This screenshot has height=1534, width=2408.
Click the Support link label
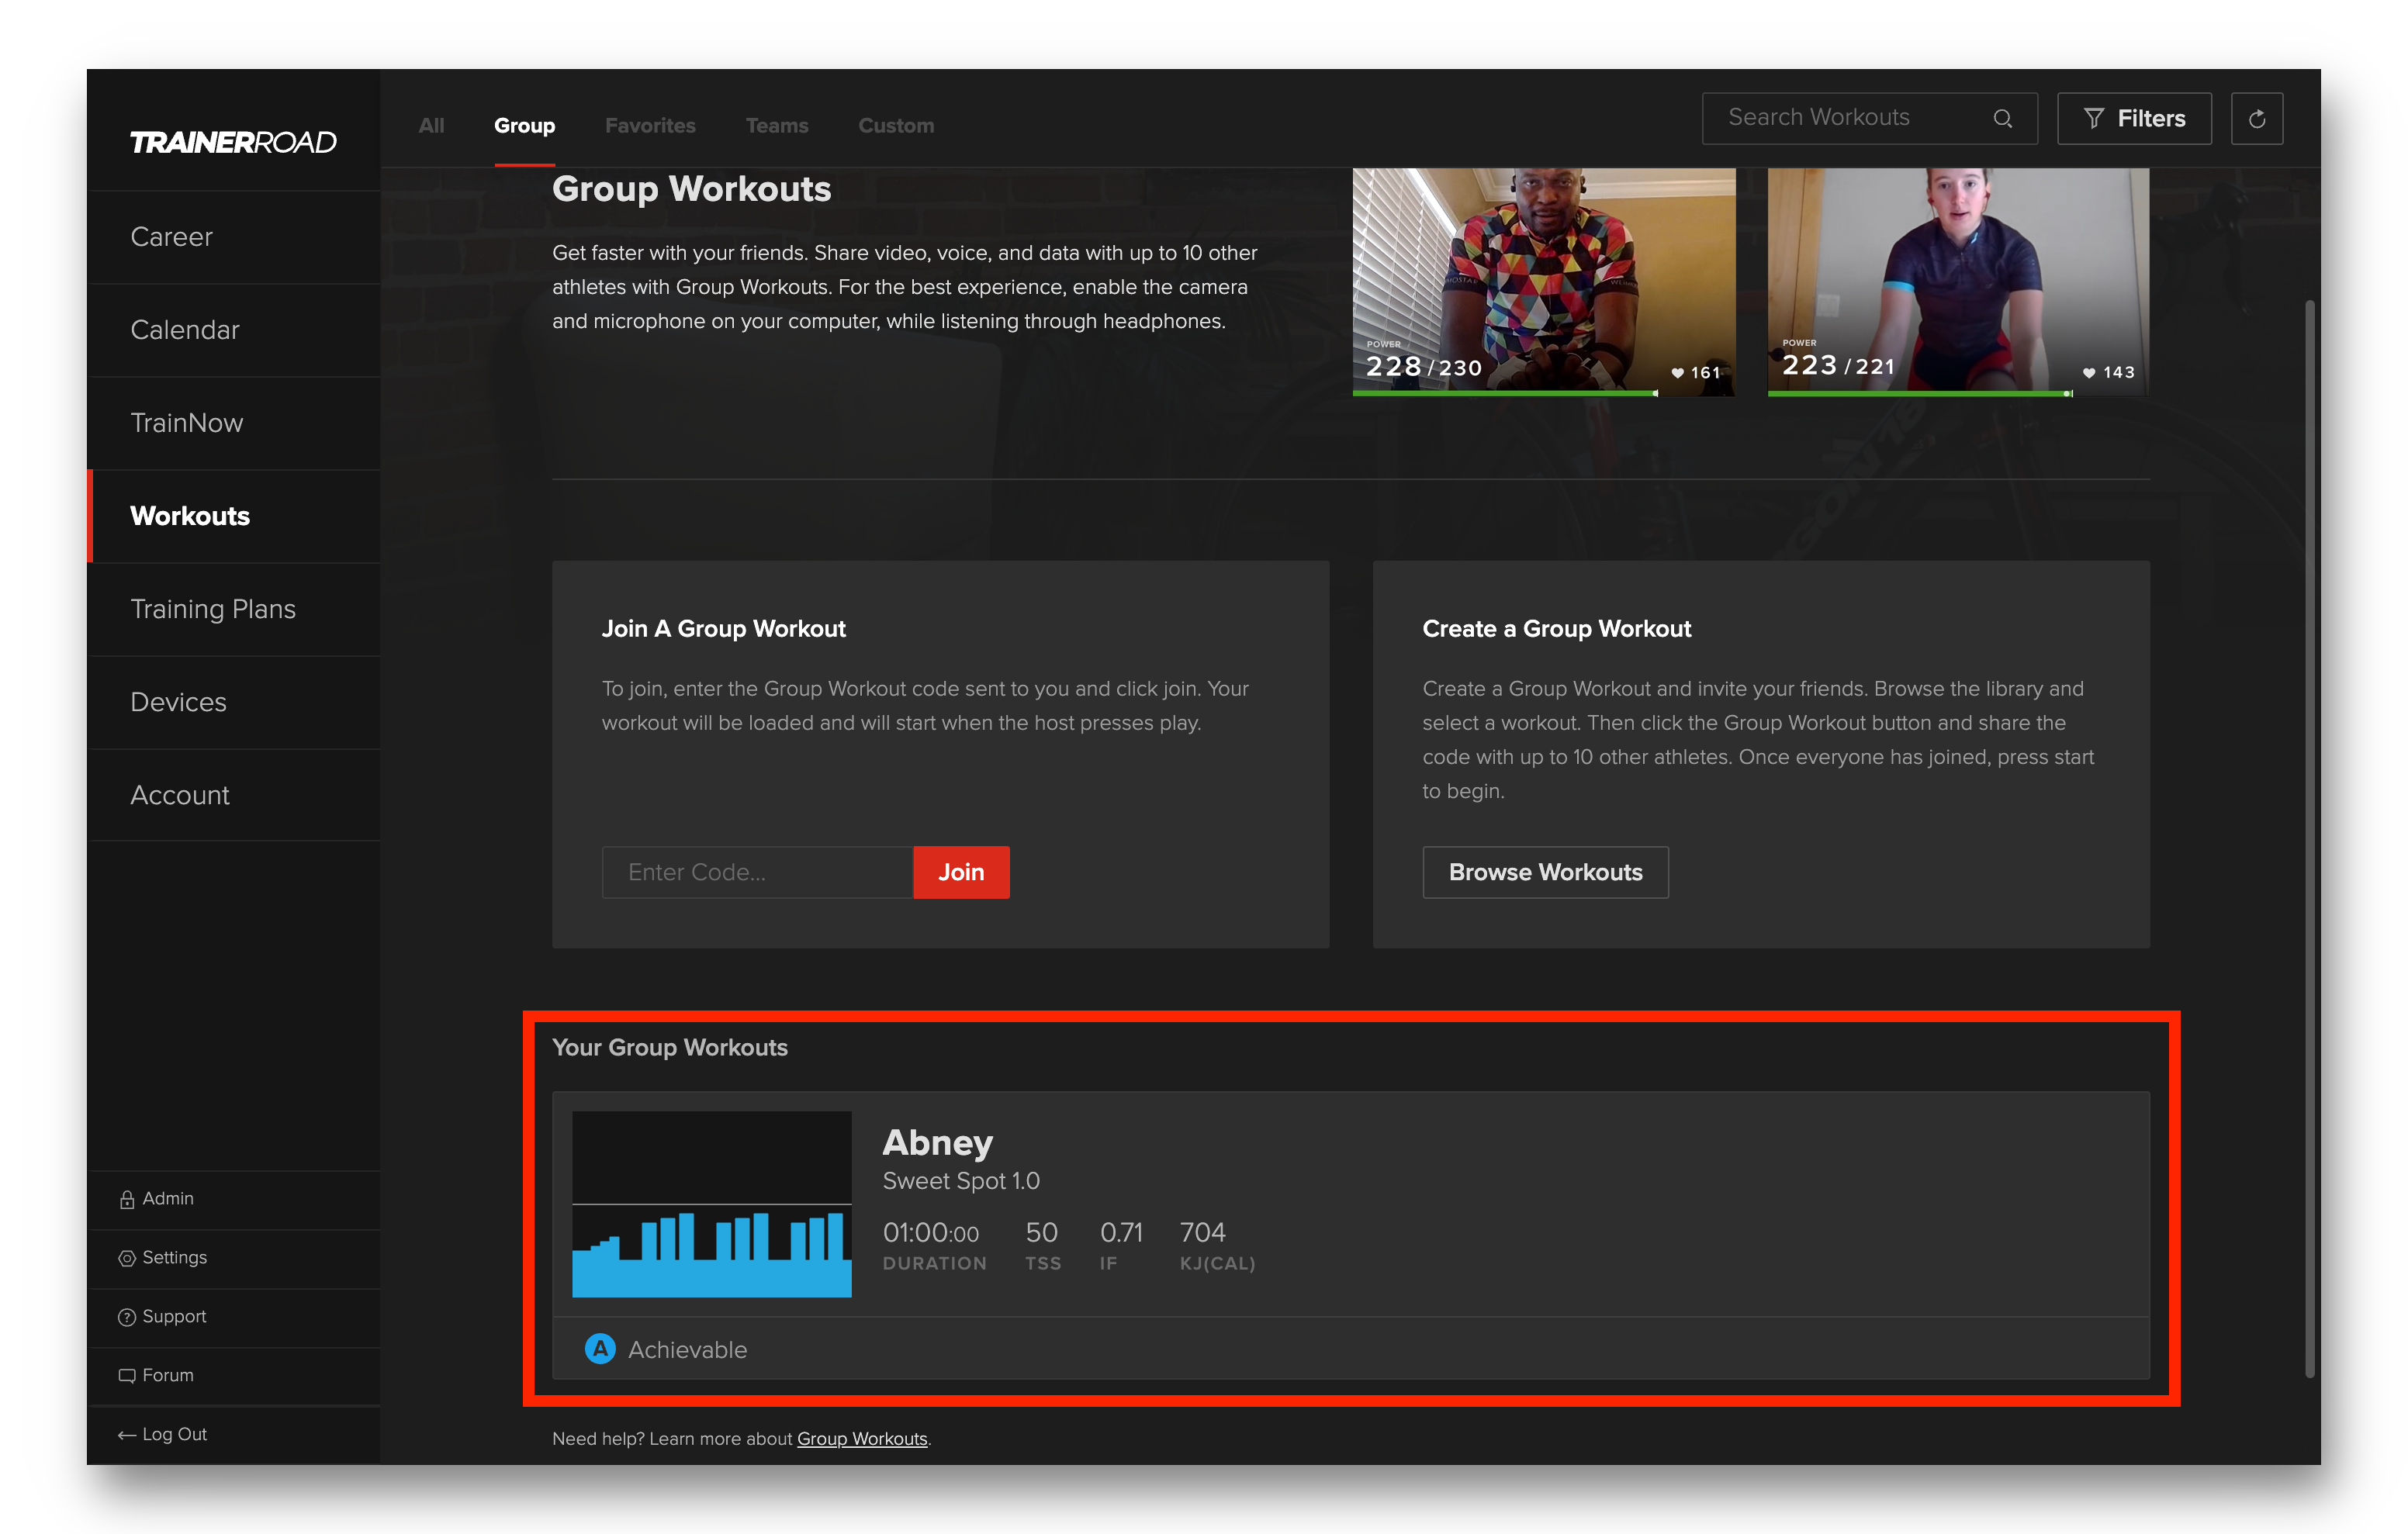[x=174, y=1317]
